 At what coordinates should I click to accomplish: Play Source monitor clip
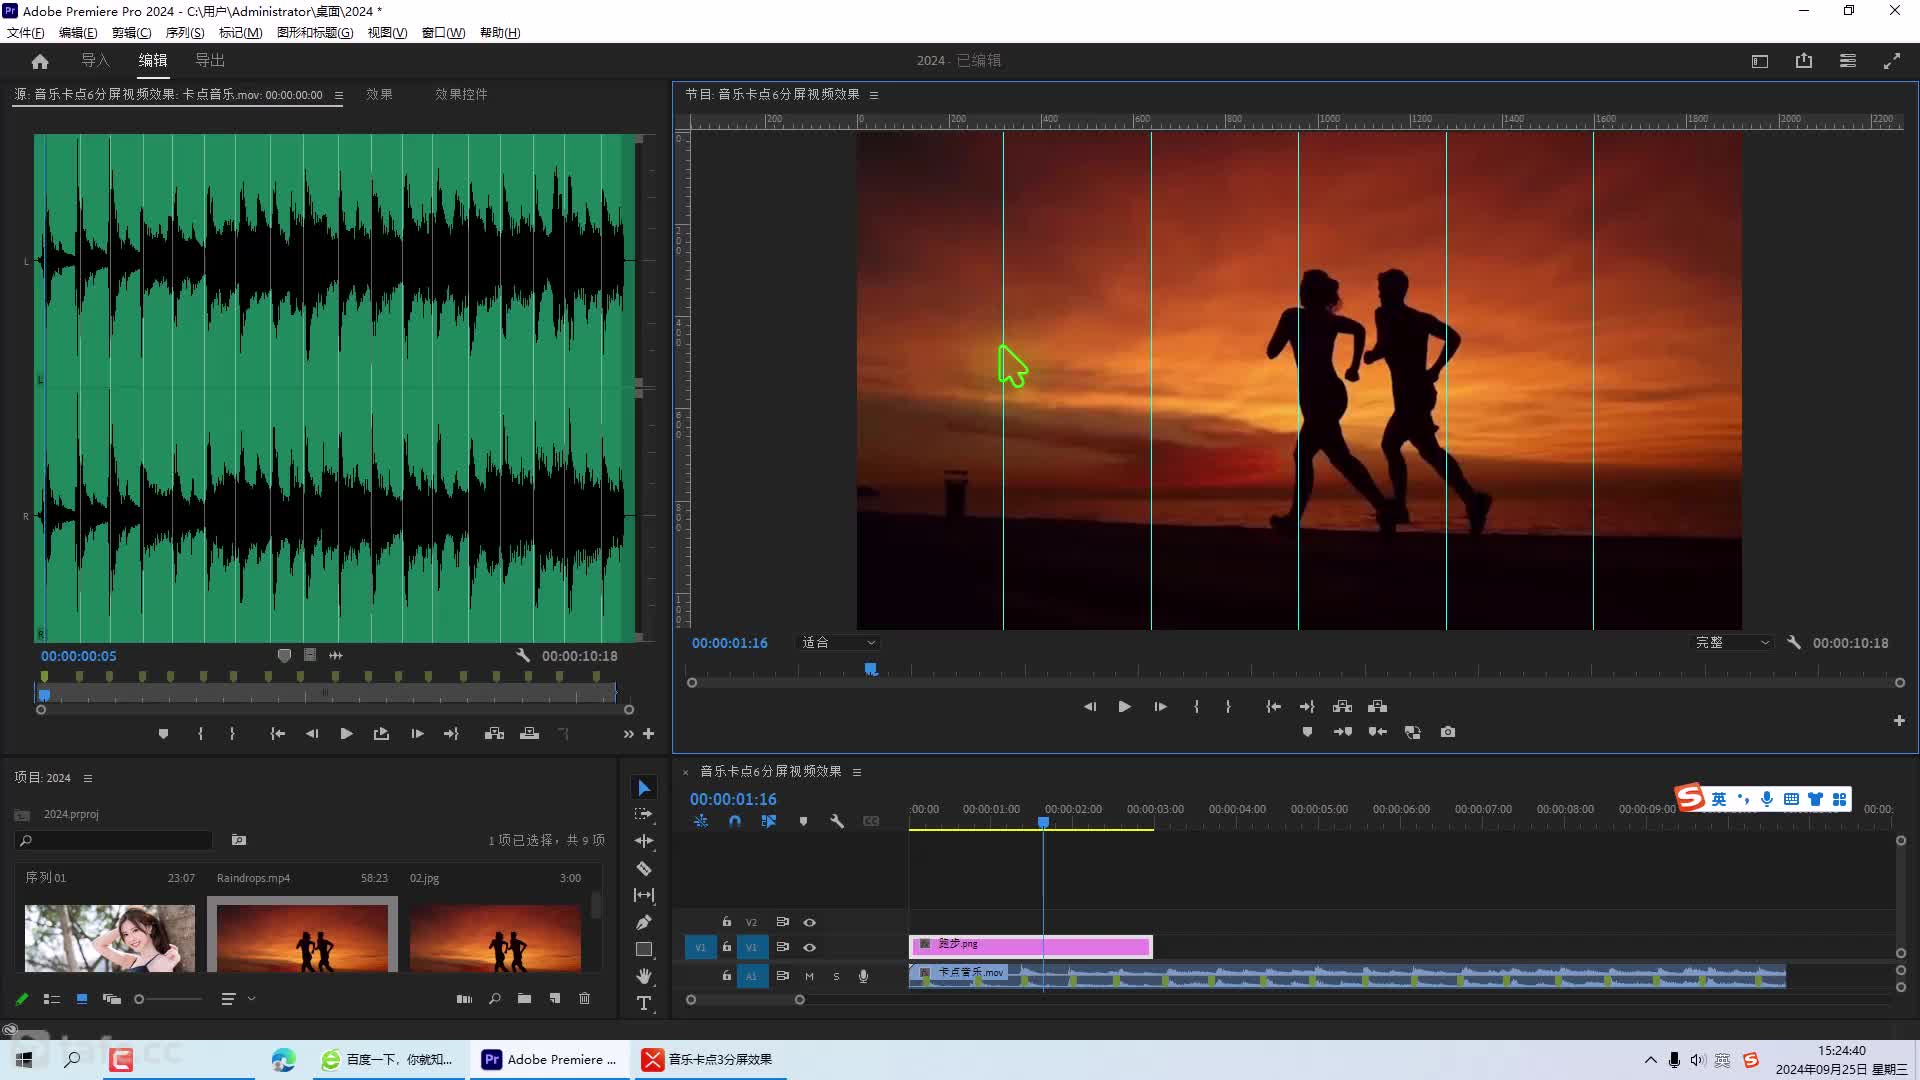346,733
